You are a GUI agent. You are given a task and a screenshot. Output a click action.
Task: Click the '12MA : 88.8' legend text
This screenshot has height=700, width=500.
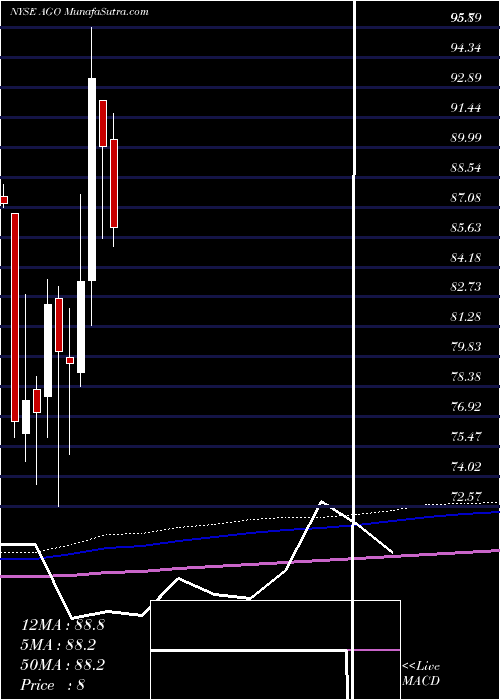click(63, 625)
